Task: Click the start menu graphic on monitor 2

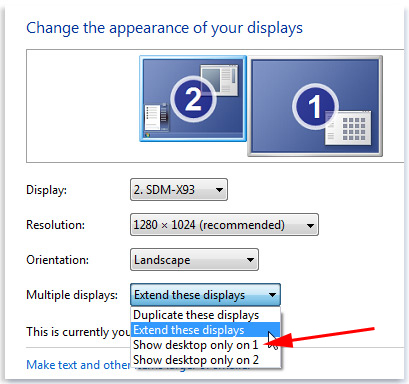Action: (x=156, y=117)
